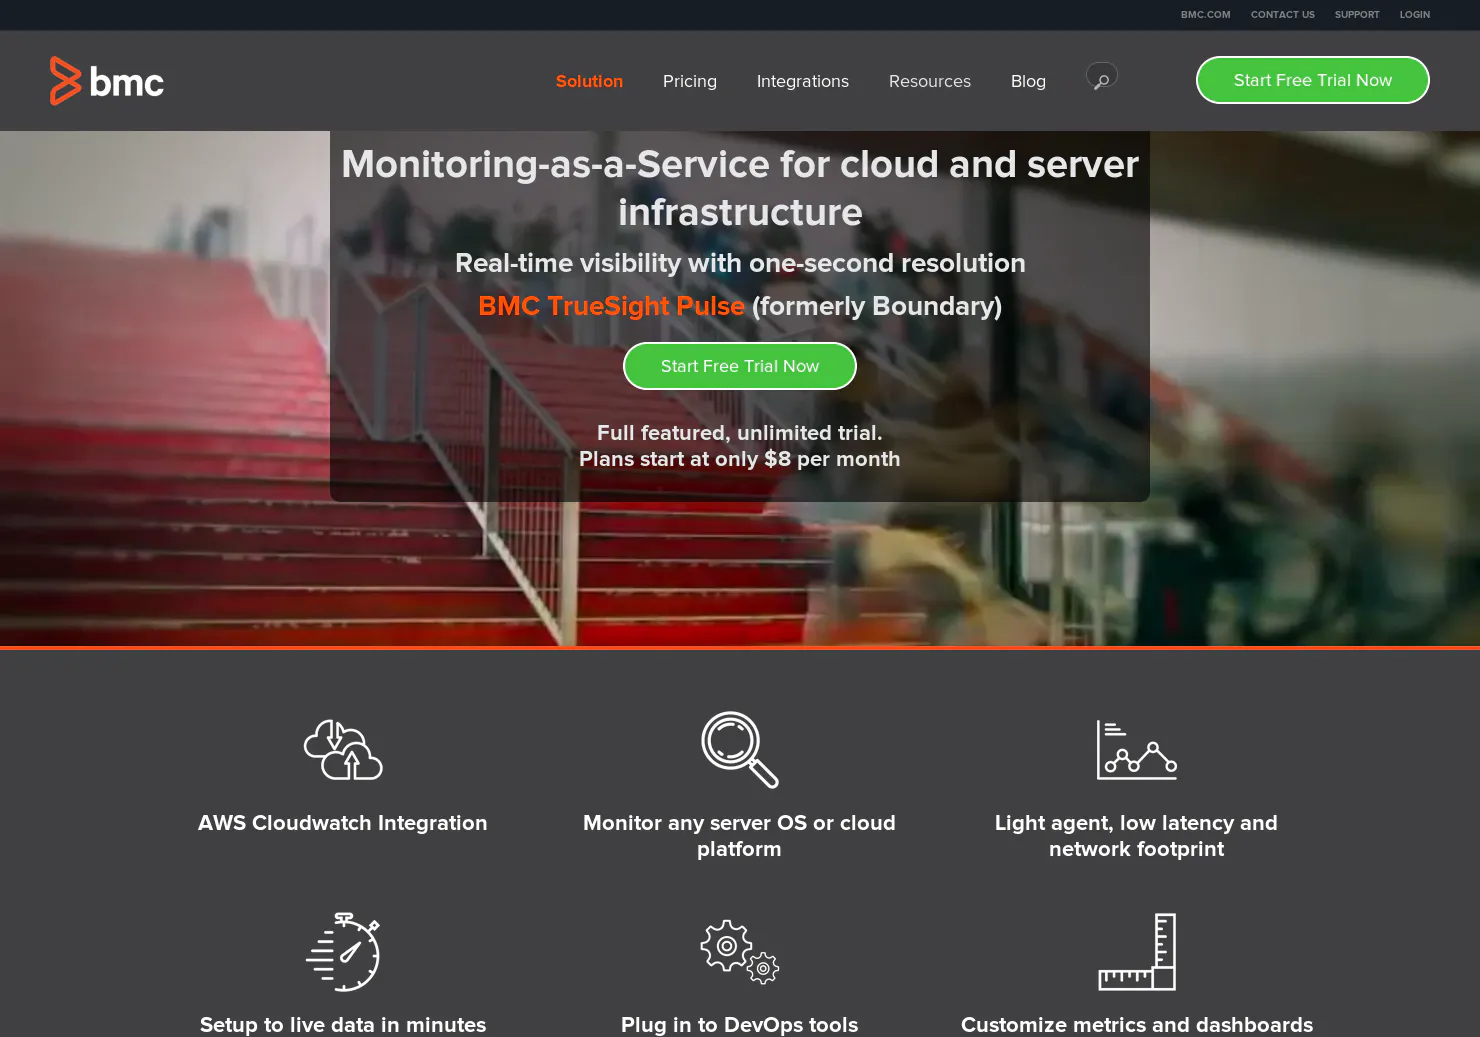The image size is (1480, 1037).
Task: Click Setup to live data in minutes
Action: pyautogui.click(x=343, y=1025)
